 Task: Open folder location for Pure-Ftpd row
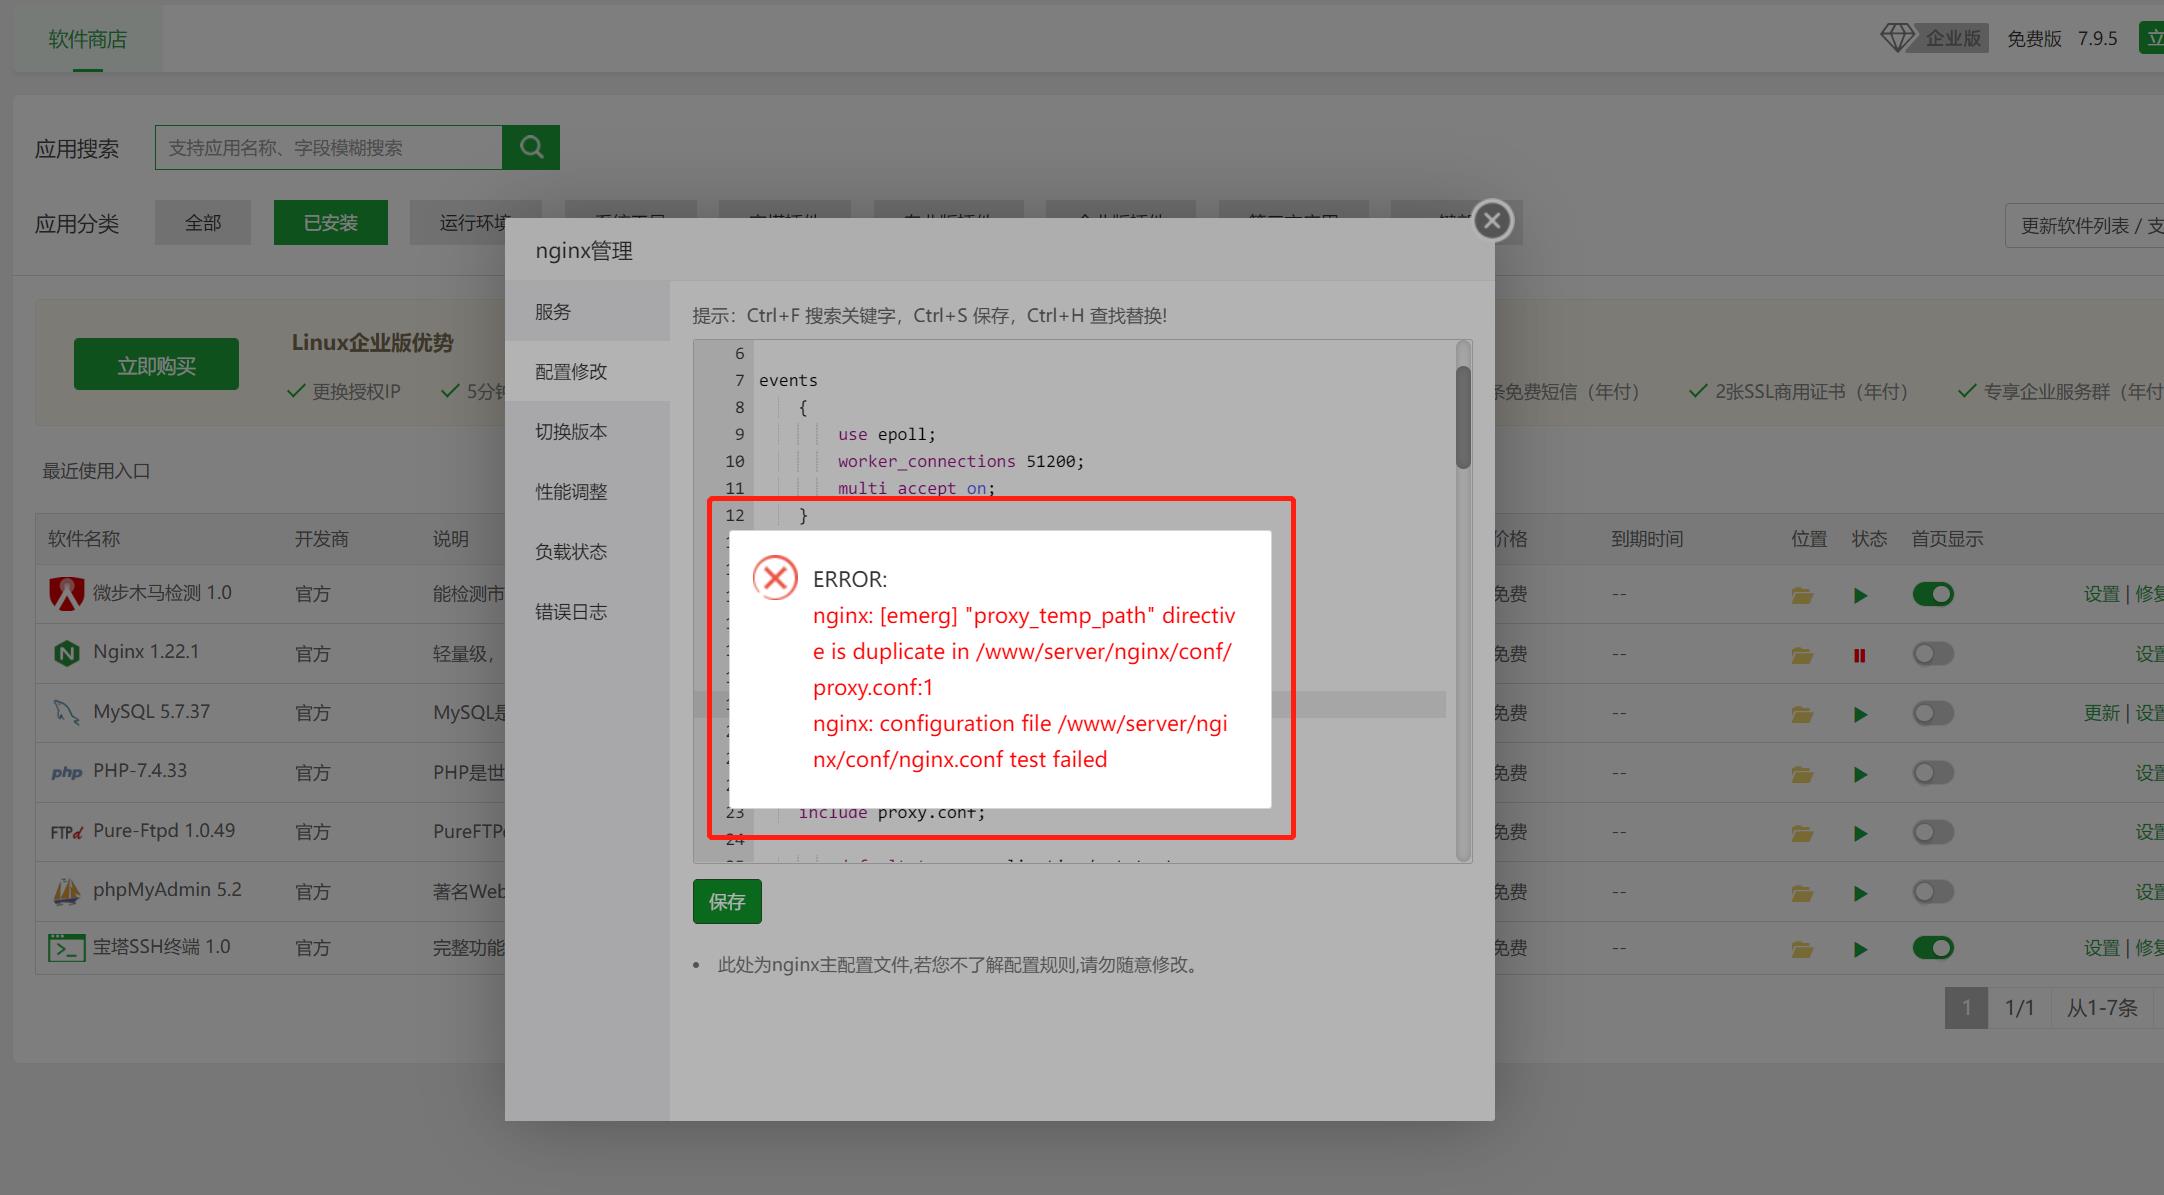tap(1802, 833)
